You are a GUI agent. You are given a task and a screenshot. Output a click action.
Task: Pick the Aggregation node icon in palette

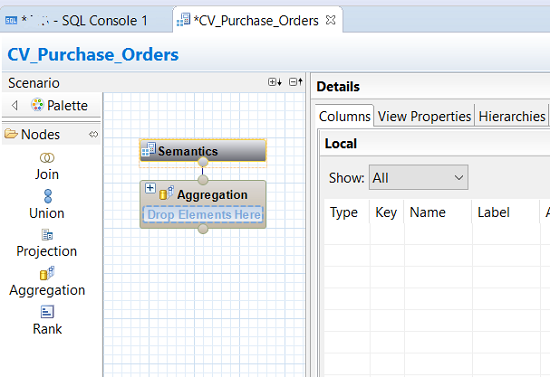[x=47, y=274]
